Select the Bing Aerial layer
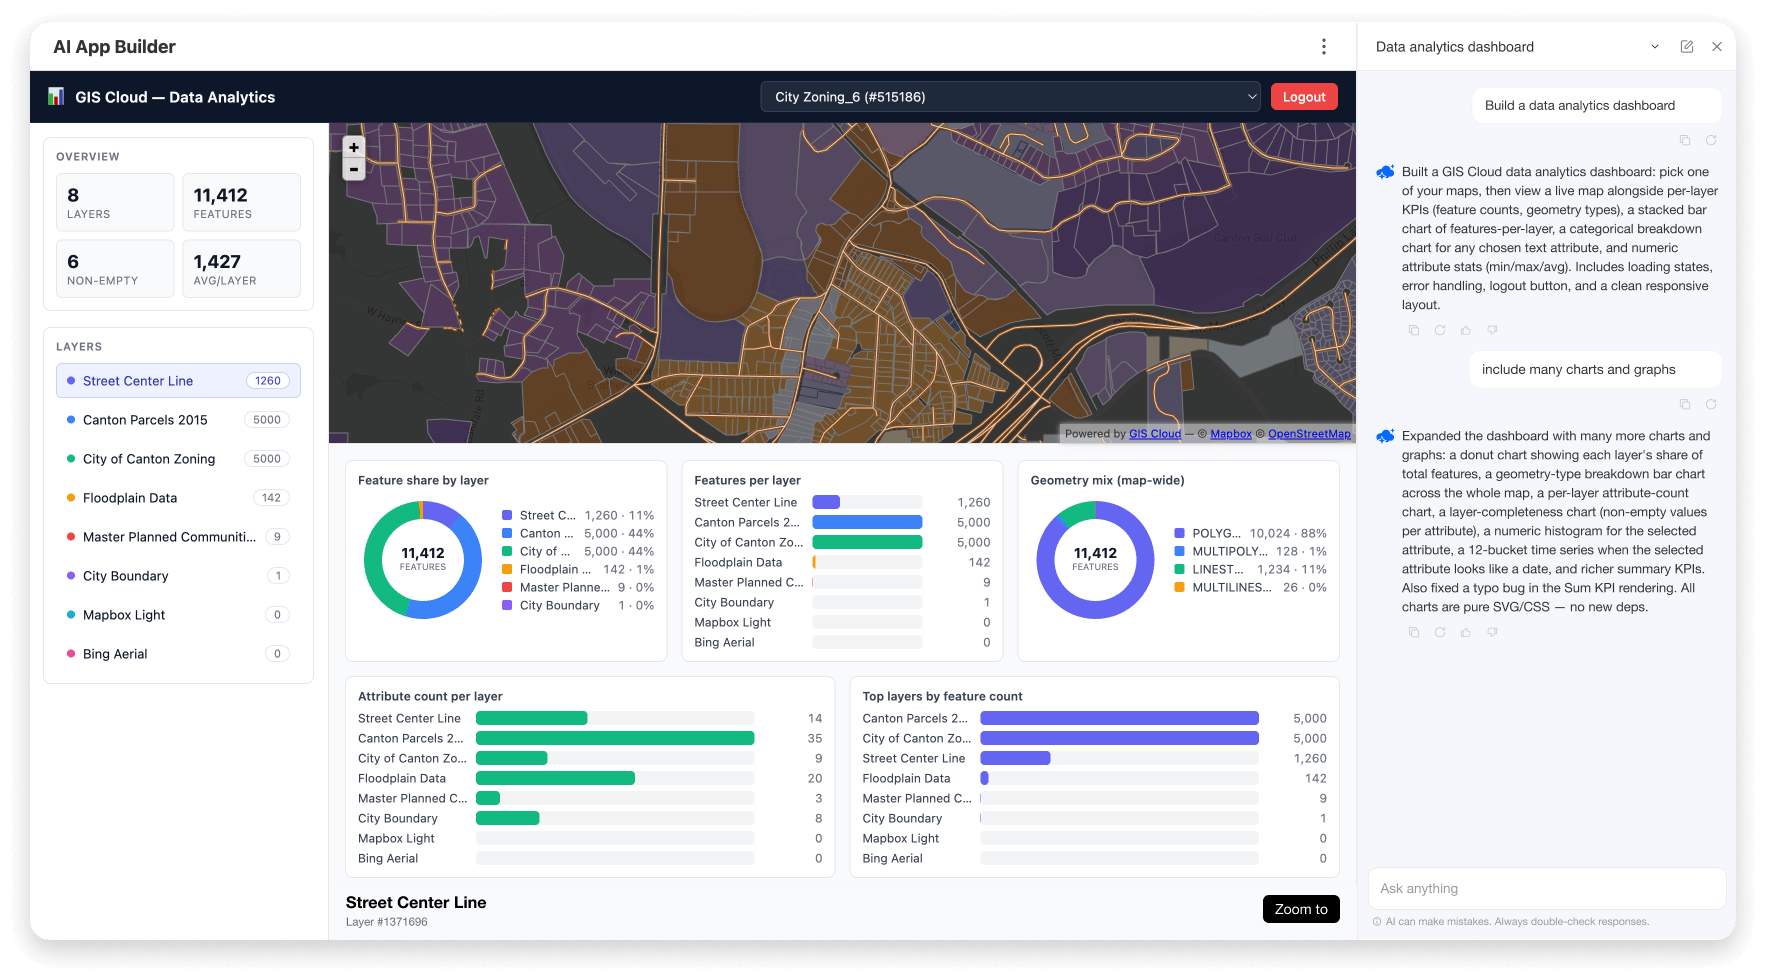1766x980 pixels. (178, 654)
